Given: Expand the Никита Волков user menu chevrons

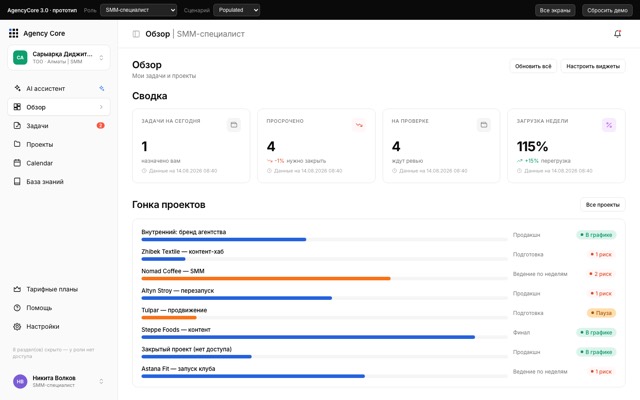Looking at the screenshot, I should [x=101, y=382].
